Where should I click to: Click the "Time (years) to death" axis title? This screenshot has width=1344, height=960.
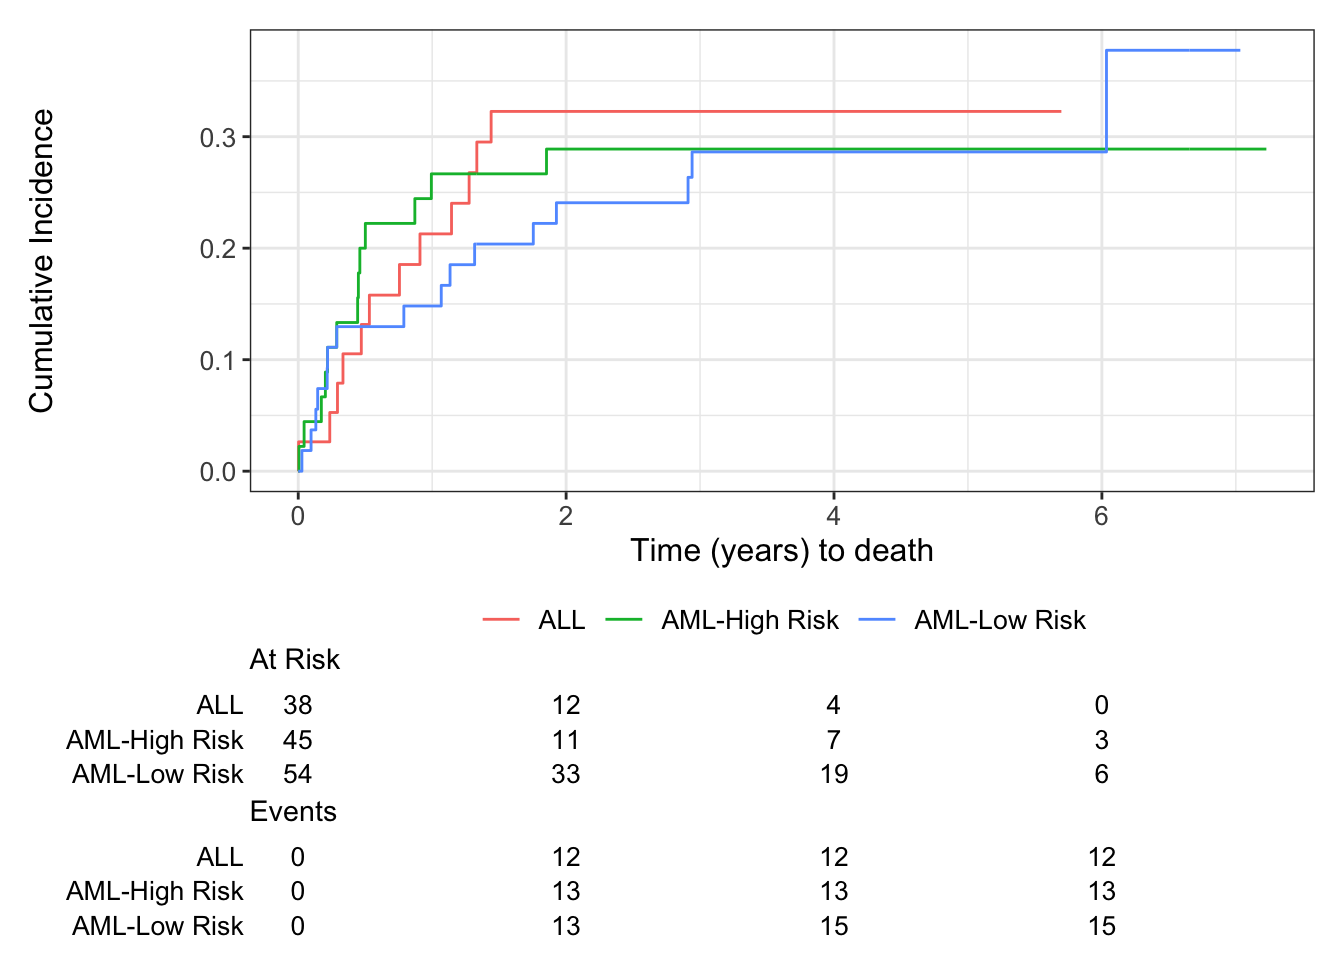tap(781, 550)
